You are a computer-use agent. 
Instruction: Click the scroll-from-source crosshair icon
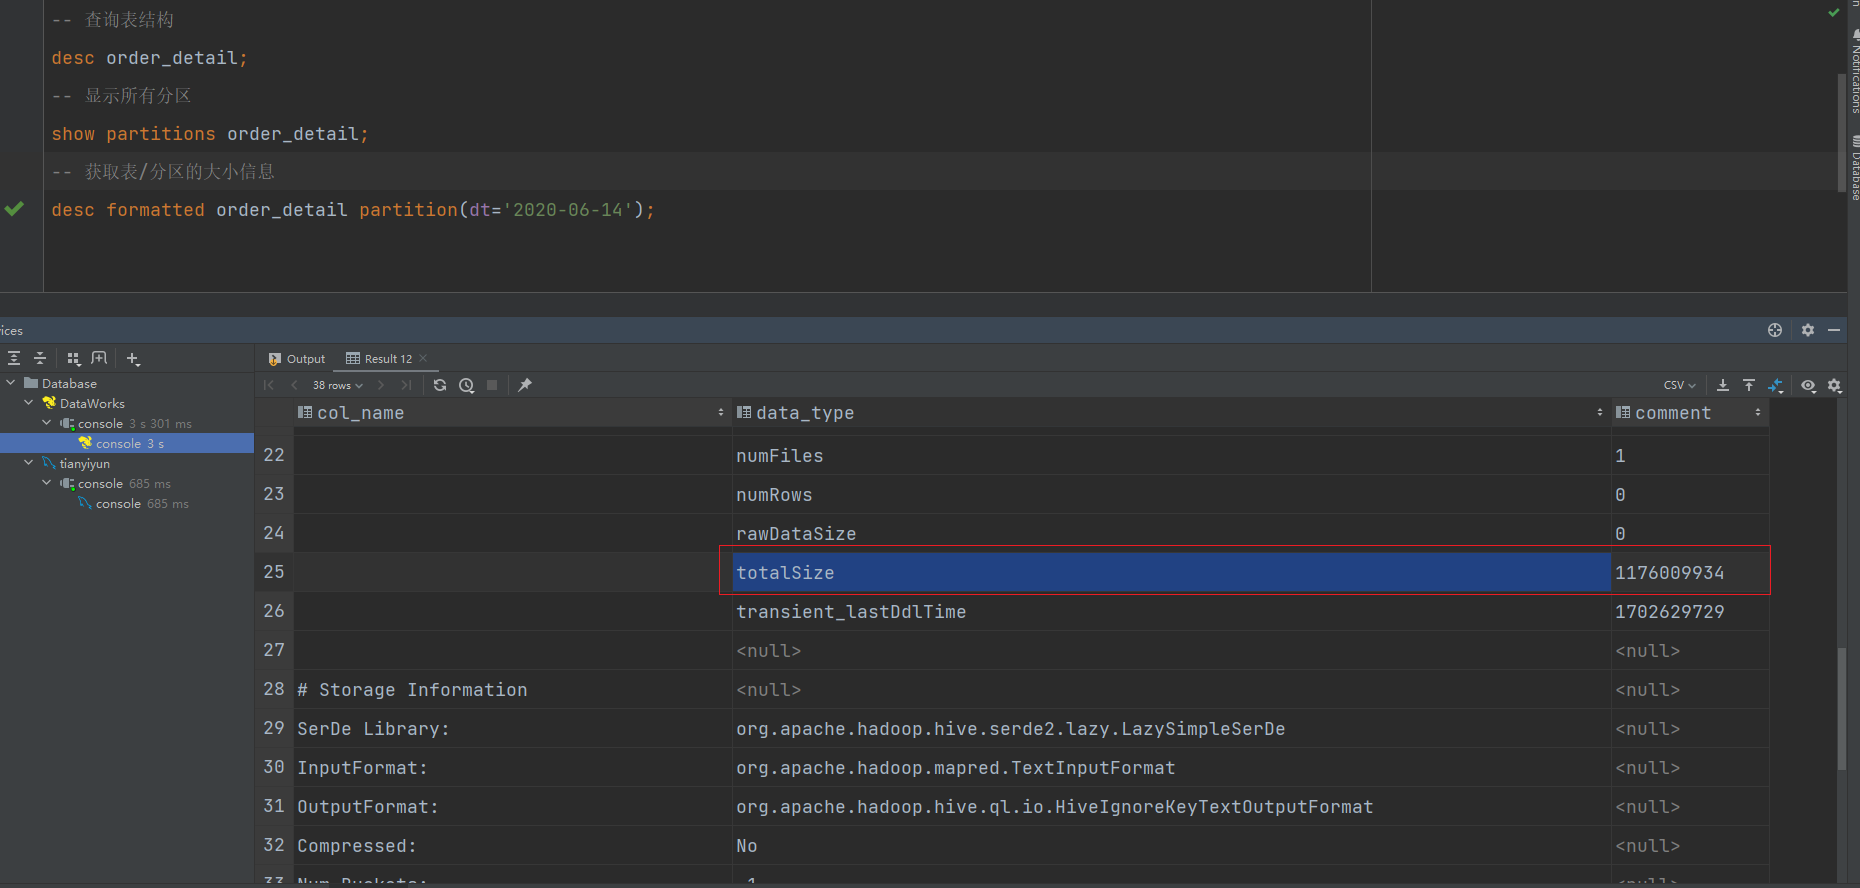[x=1775, y=330]
